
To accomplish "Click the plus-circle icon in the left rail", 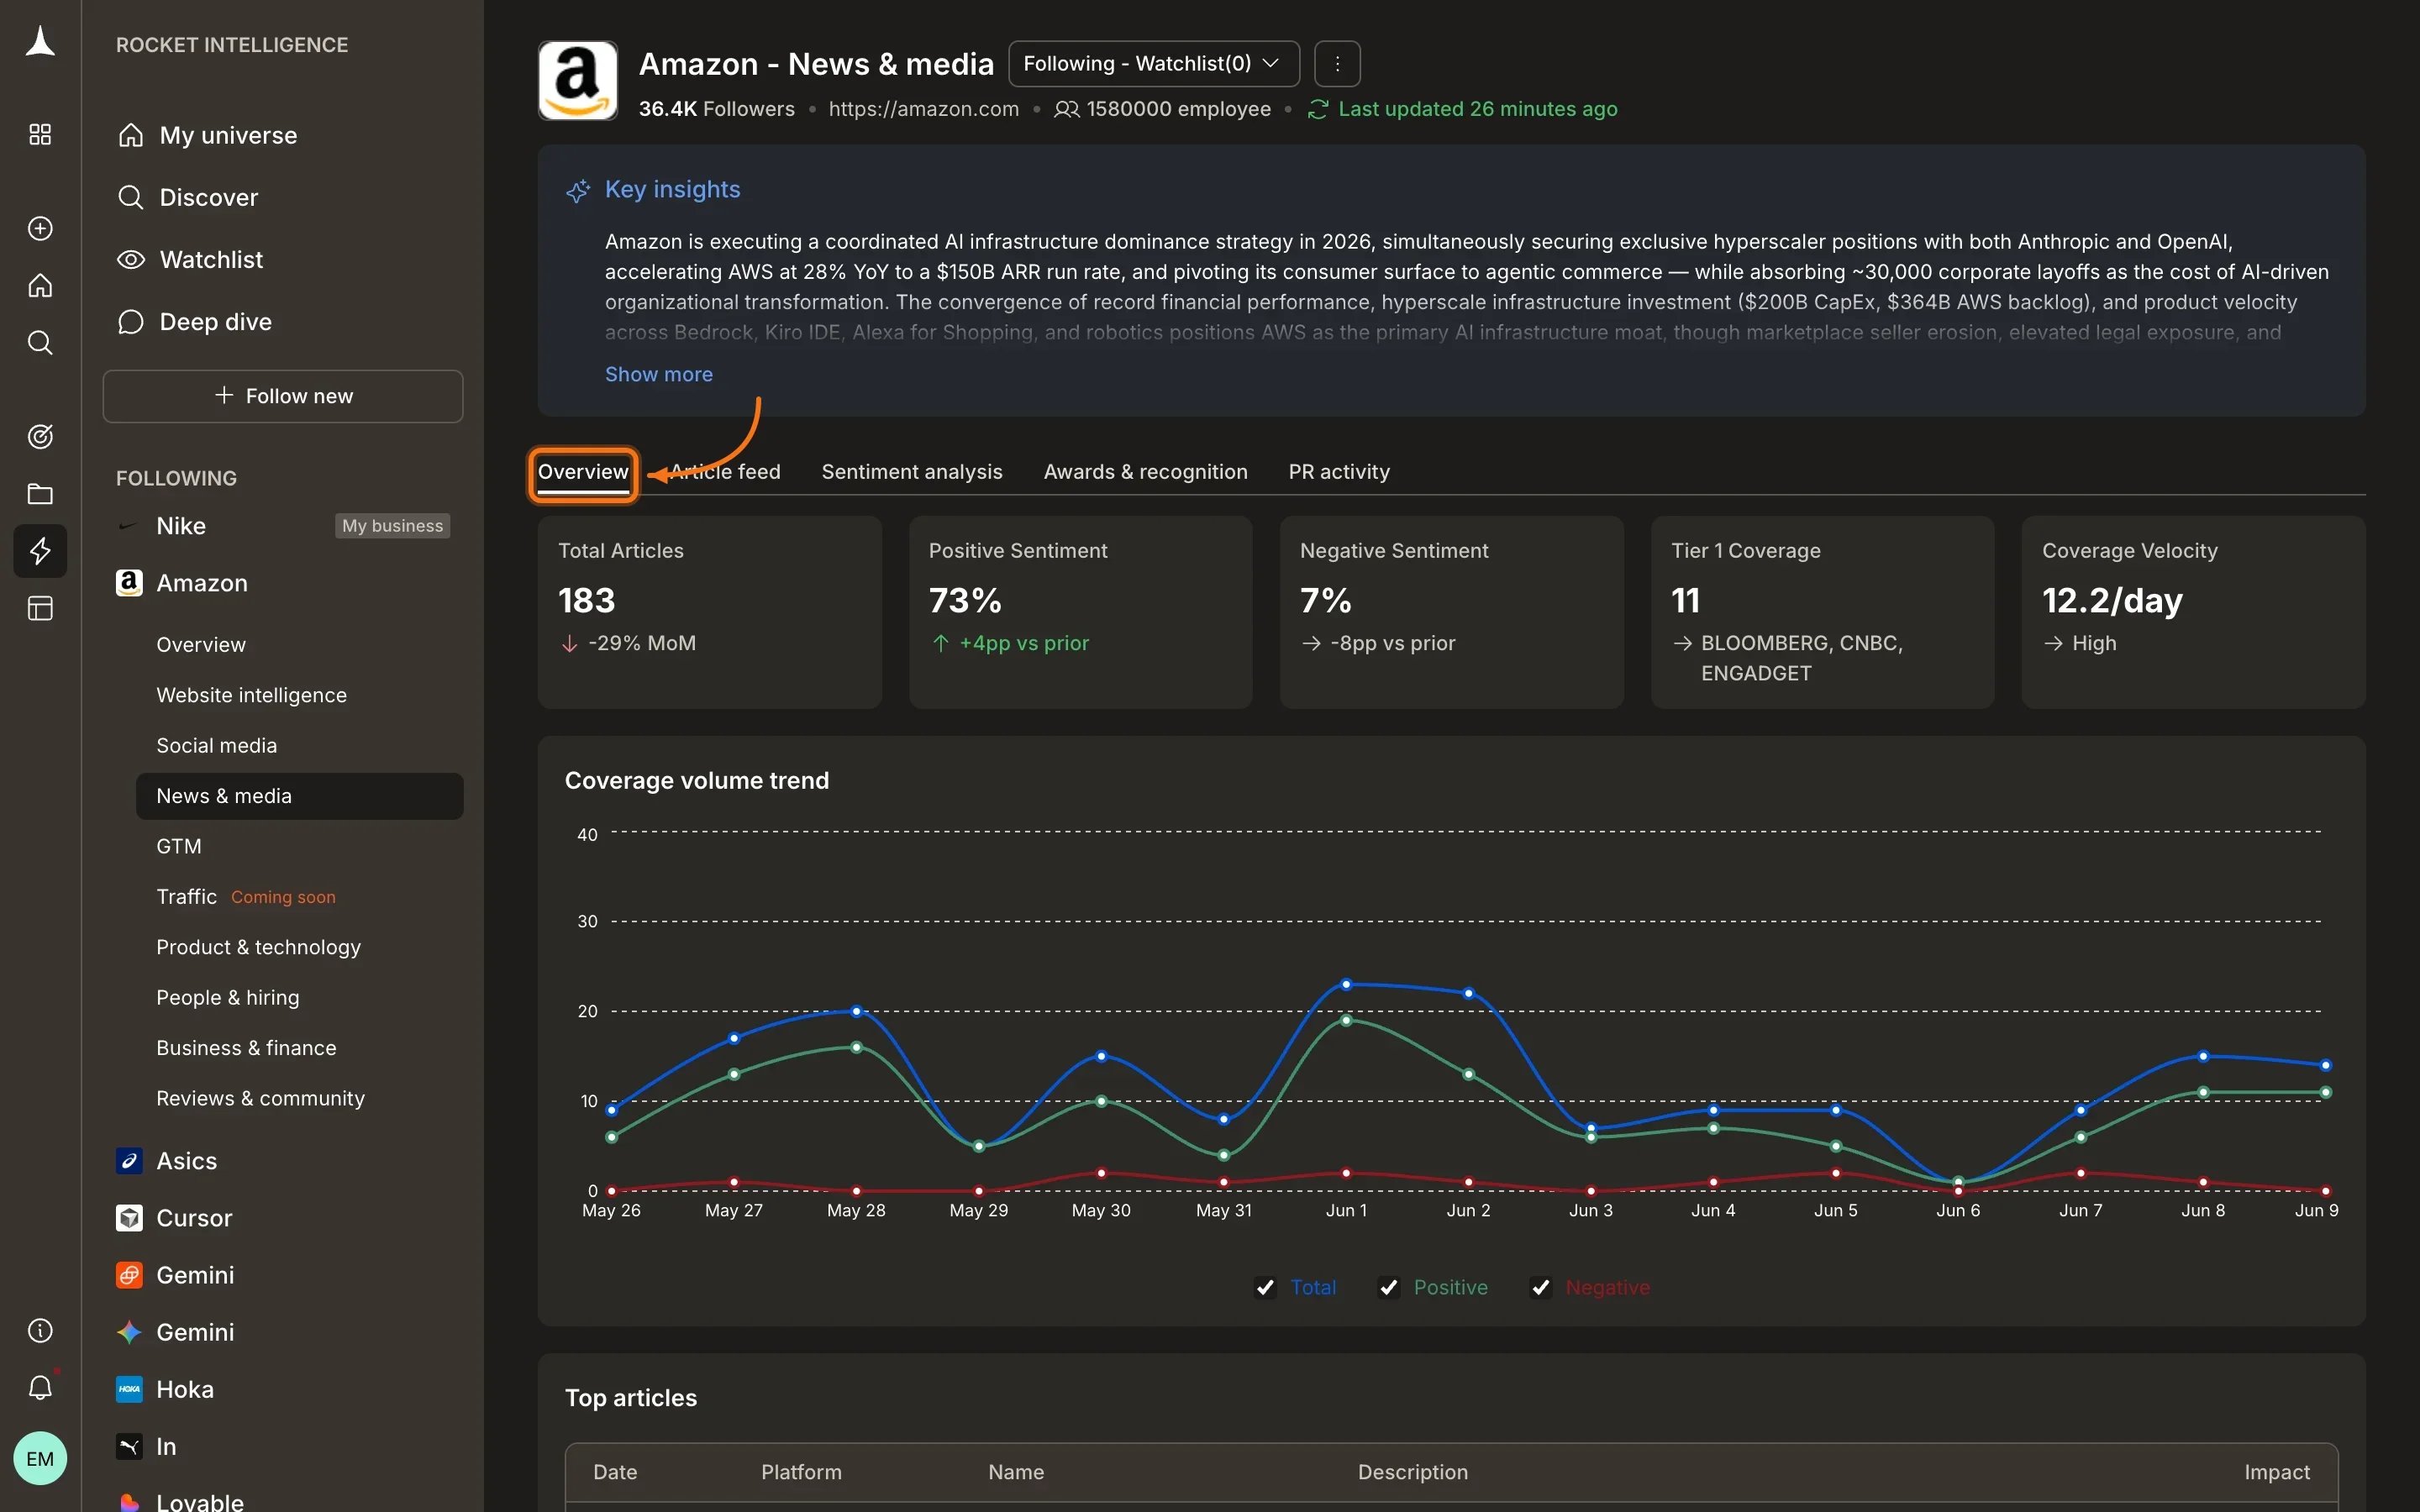I will pyautogui.click(x=40, y=228).
